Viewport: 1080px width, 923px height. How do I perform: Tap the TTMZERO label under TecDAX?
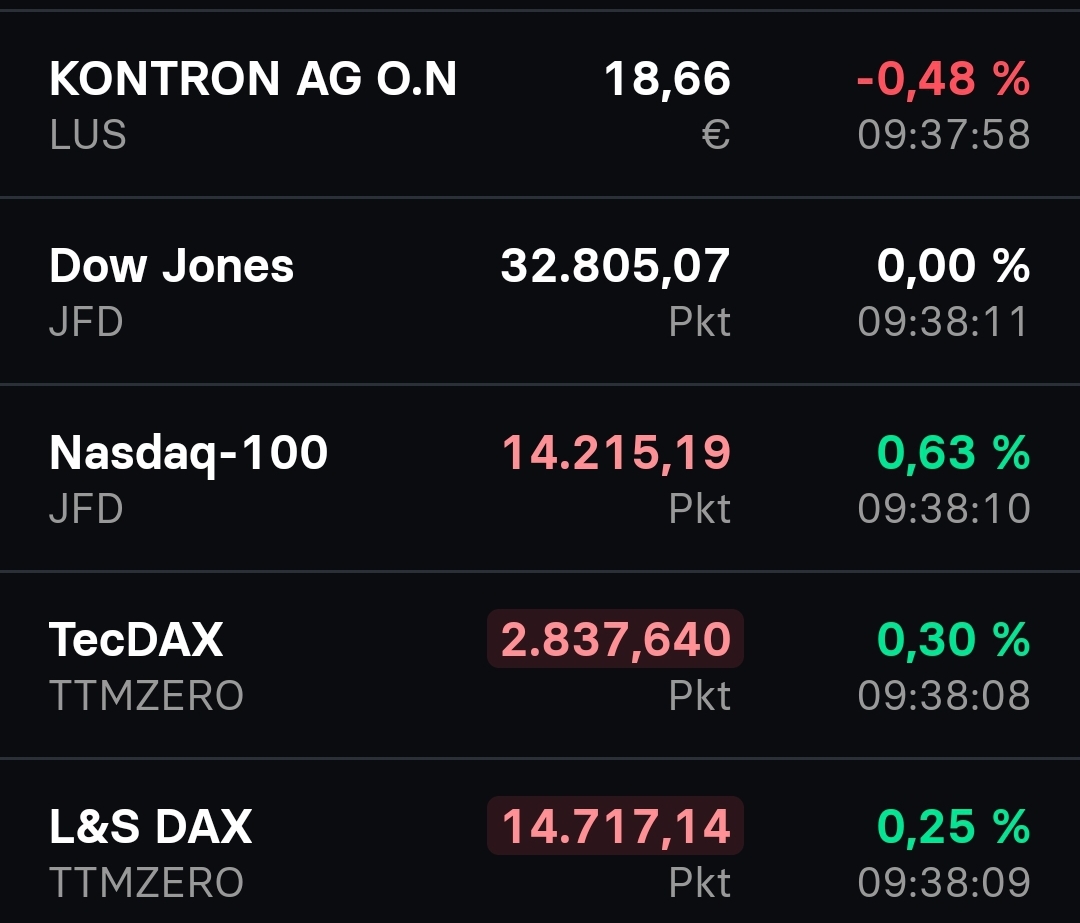[146, 696]
